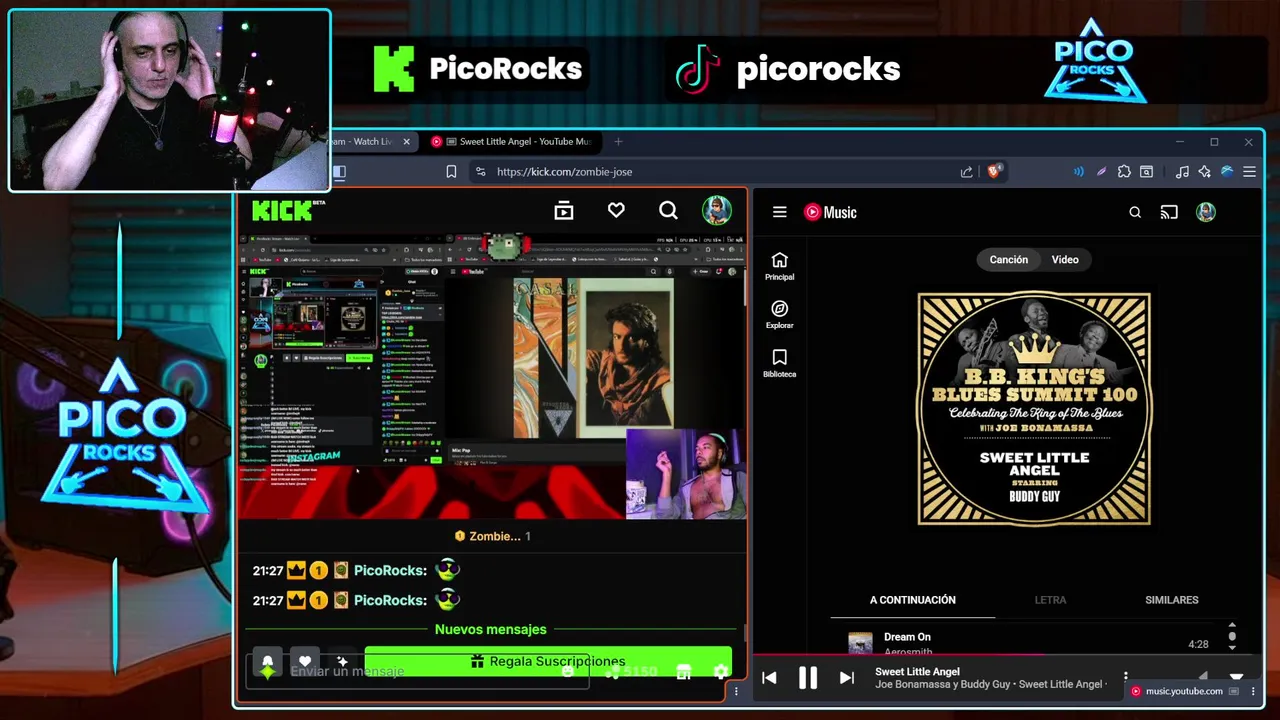Click the queue panel scrollbar
The height and width of the screenshot is (720, 1280).
[1232, 634]
